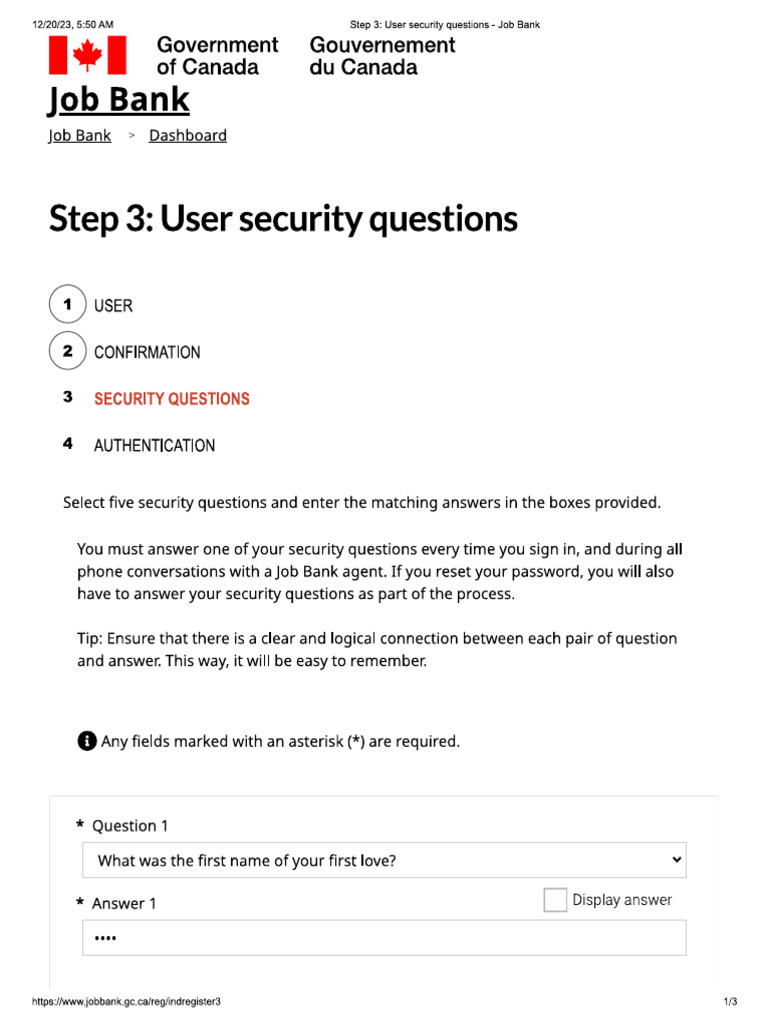The image size is (768, 1024).
Task: Click the Question 1 dropdown arrow
Action: [676, 859]
